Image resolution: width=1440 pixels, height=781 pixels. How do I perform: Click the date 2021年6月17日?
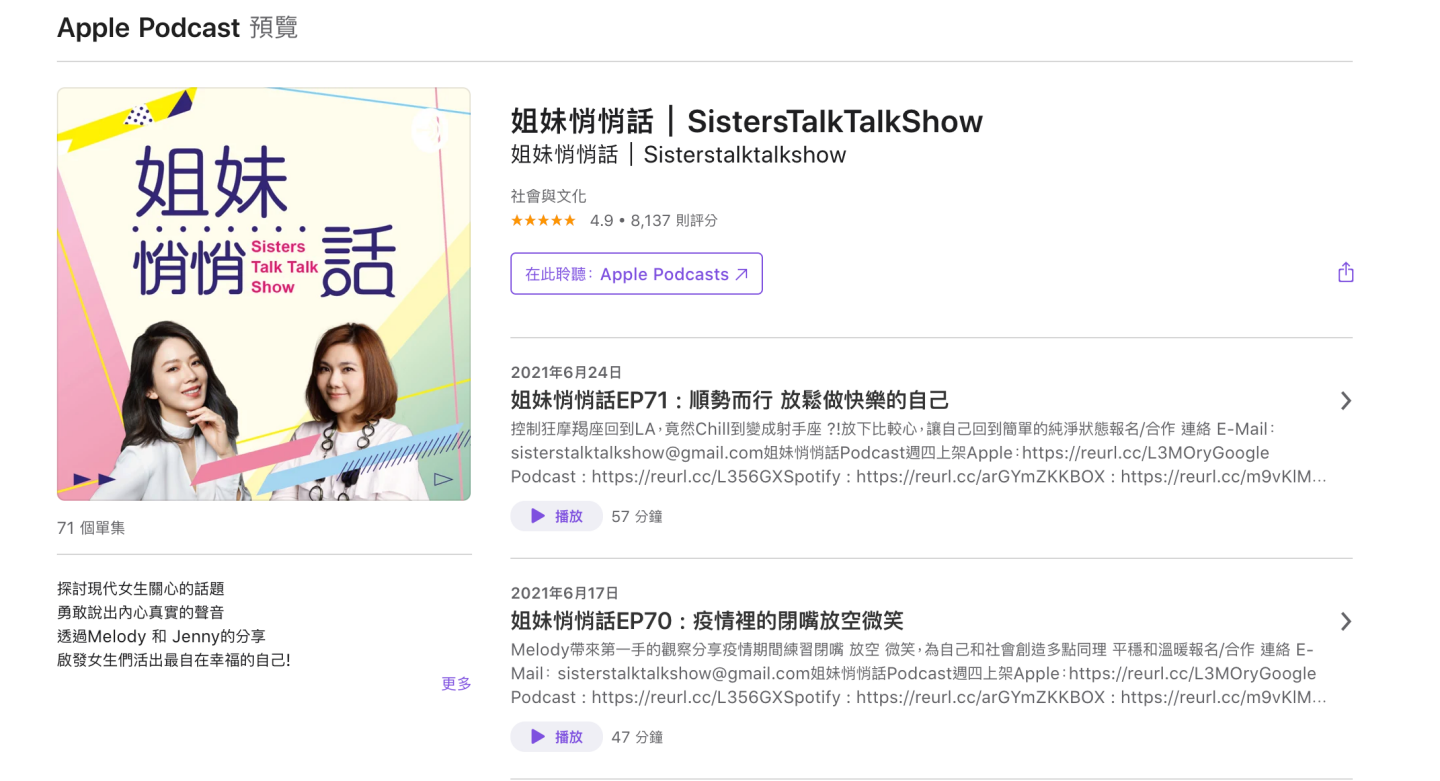click(x=565, y=593)
